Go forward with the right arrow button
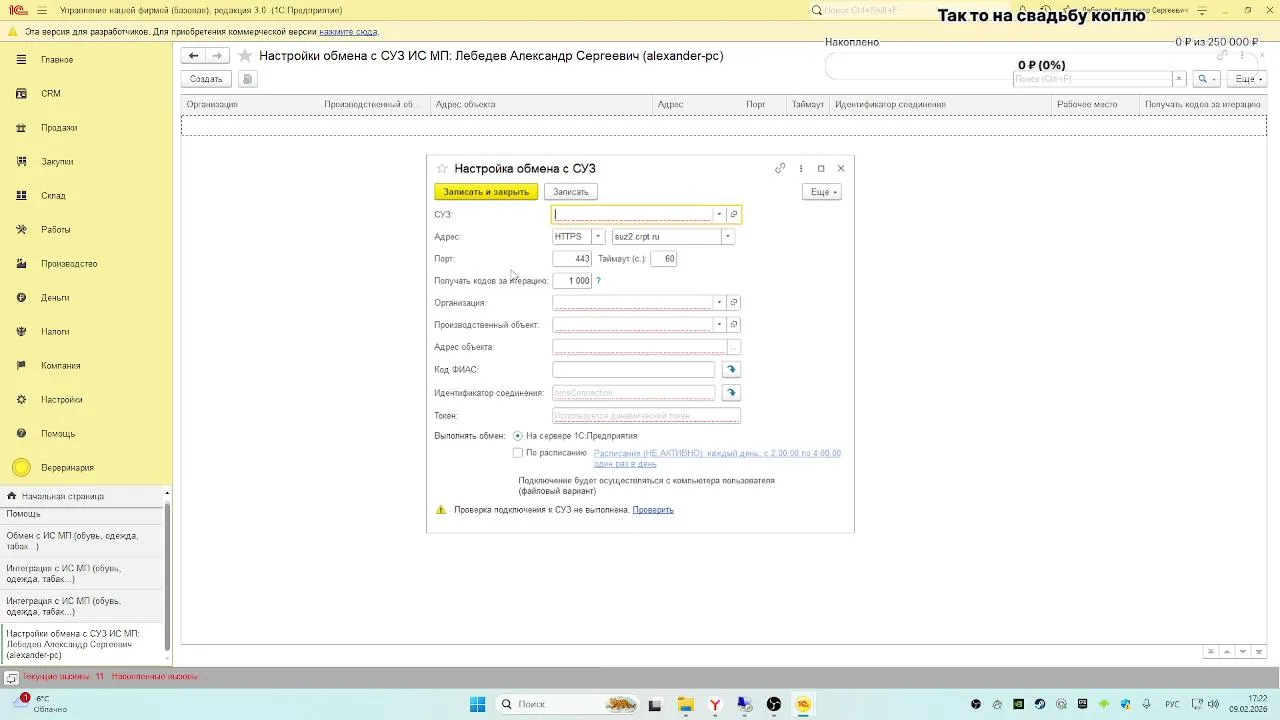The height and width of the screenshot is (720, 1280). [x=217, y=56]
